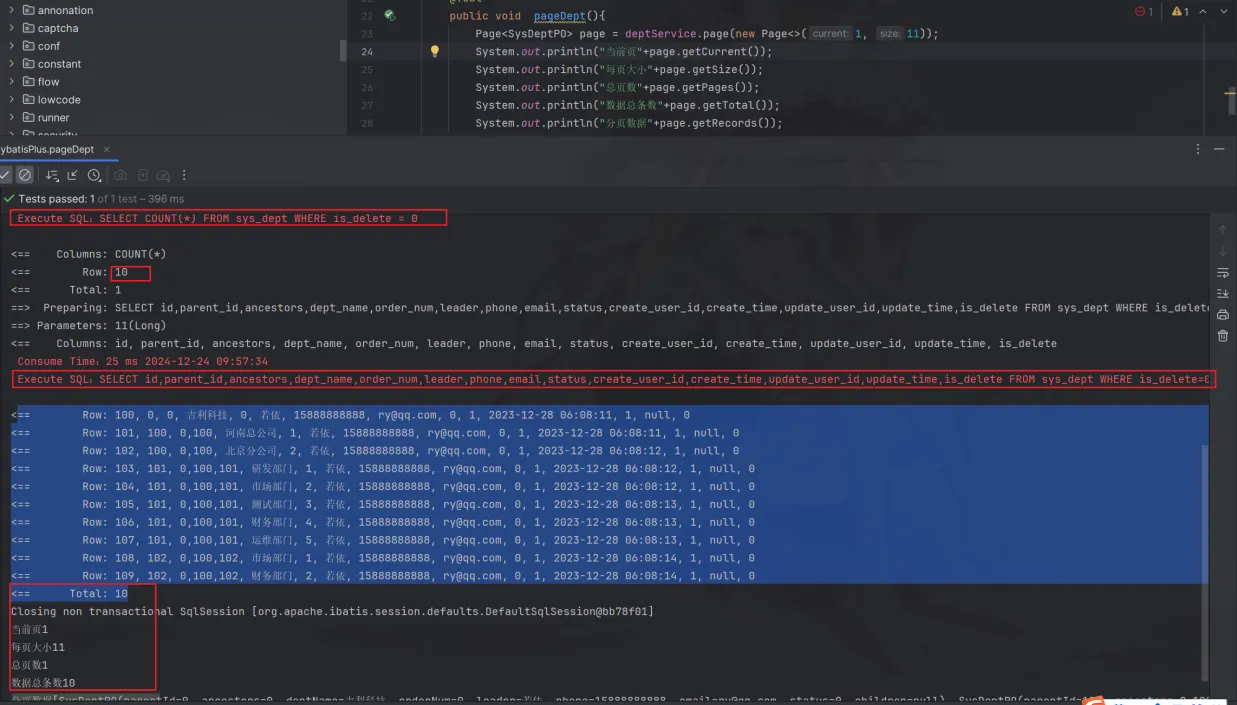Select runner in project tree
This screenshot has height=705, width=1237.
[x=54, y=118]
